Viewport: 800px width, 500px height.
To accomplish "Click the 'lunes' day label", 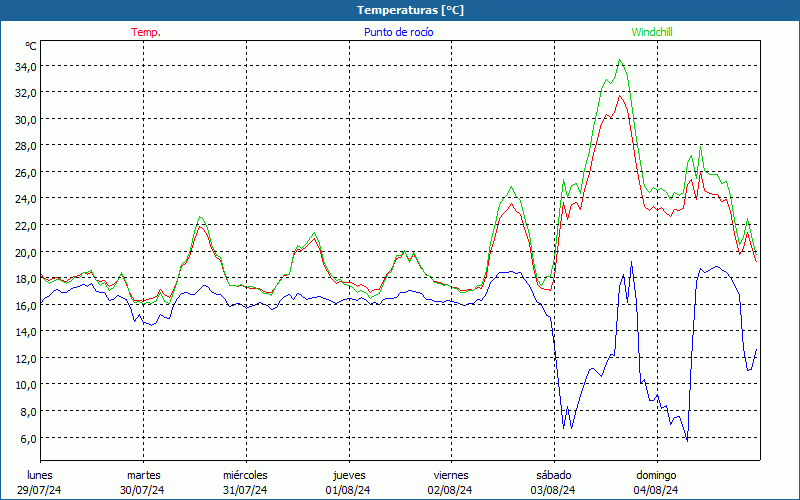I will click(x=40, y=475).
